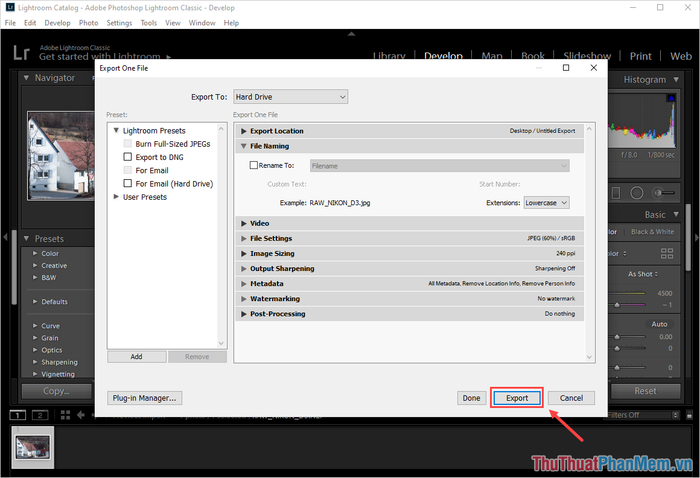Select main window display icon 1

tap(18, 415)
